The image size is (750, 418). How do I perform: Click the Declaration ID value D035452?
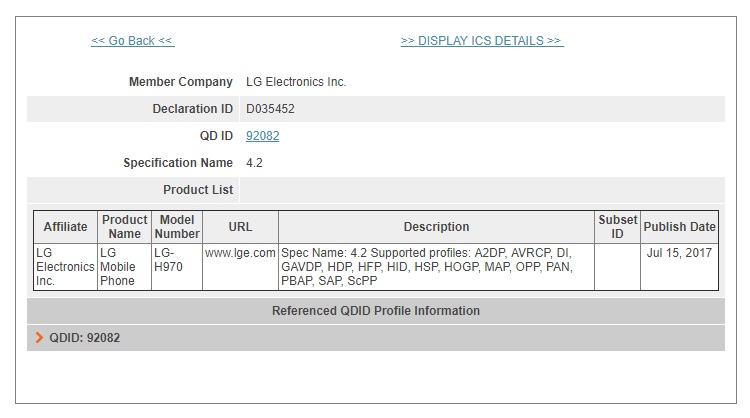click(x=270, y=109)
